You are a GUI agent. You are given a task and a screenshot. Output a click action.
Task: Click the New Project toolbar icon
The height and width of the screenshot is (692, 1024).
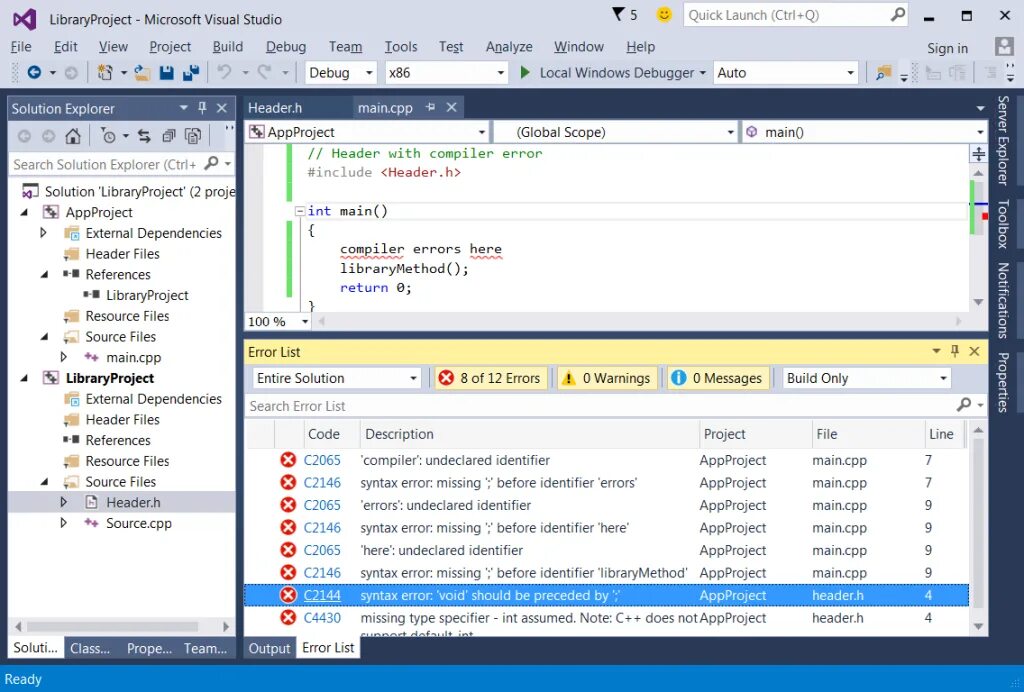tap(105, 72)
